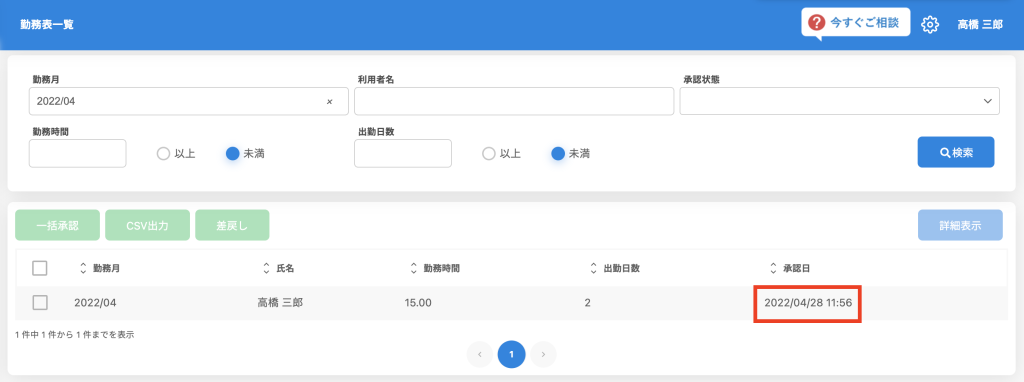Open the 今すぐご相談 consultation button
Viewport: 1024px width, 382px height.
(x=856, y=24)
